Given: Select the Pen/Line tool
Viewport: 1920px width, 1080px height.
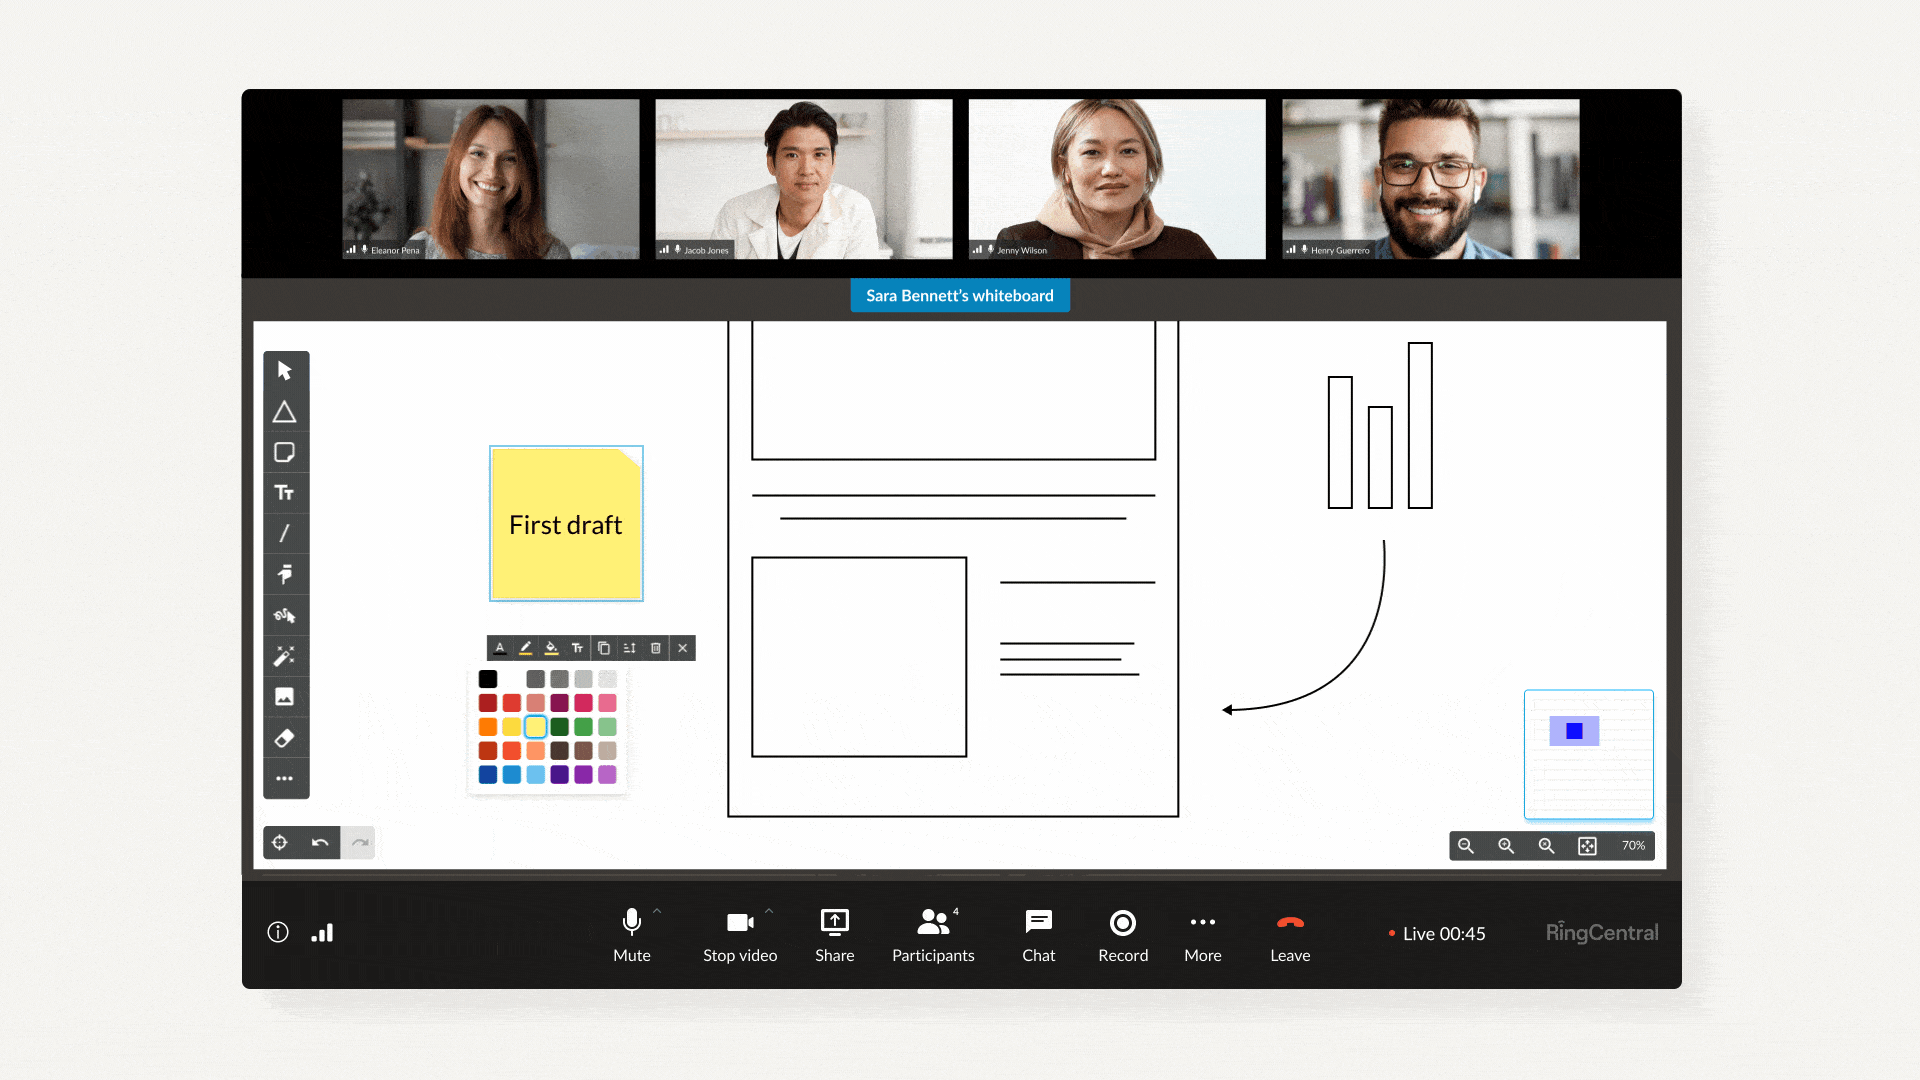Looking at the screenshot, I should tap(285, 534).
